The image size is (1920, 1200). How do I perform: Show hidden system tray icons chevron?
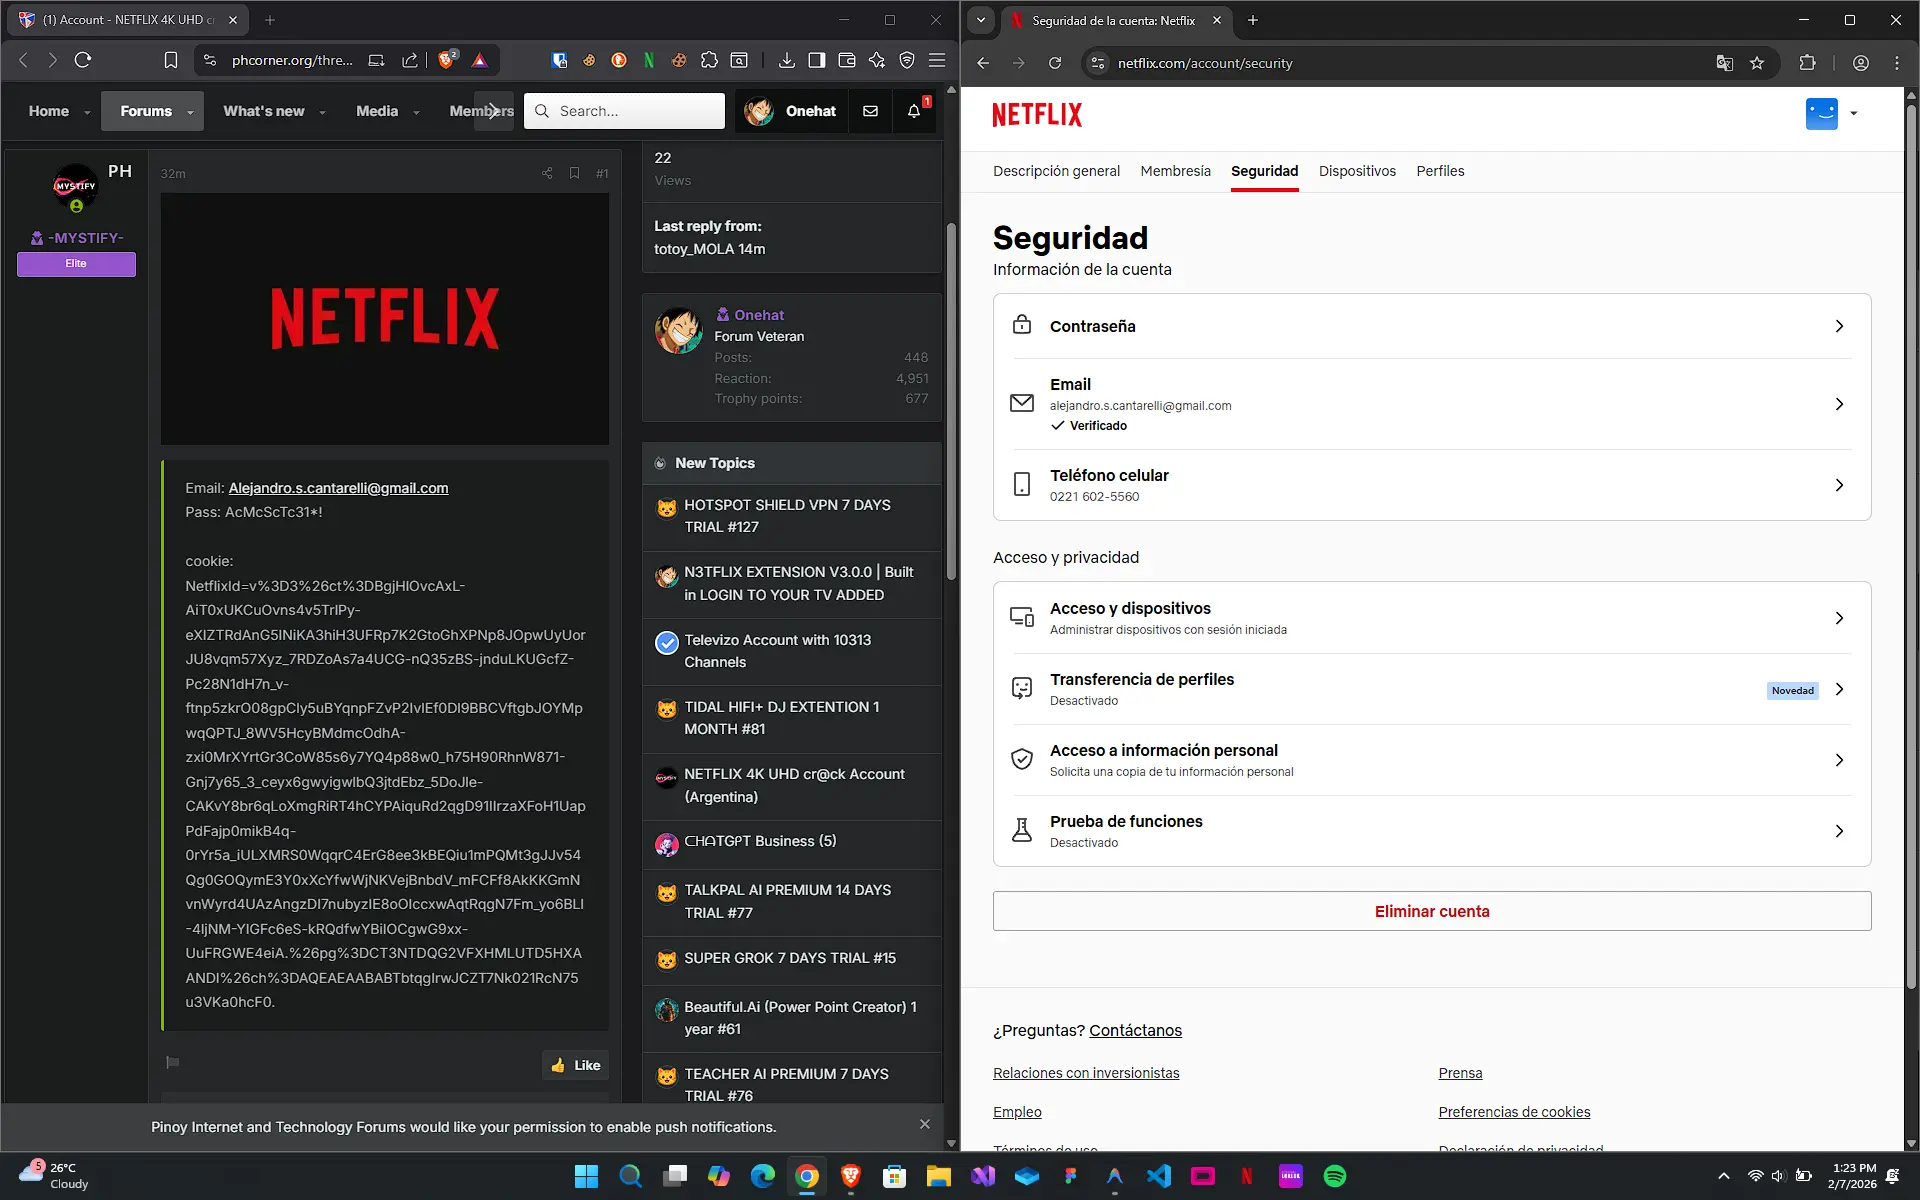pyautogui.click(x=1723, y=1176)
